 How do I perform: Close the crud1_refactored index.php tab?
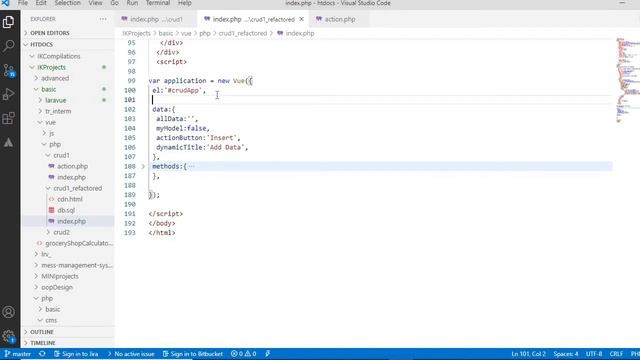tap(301, 19)
